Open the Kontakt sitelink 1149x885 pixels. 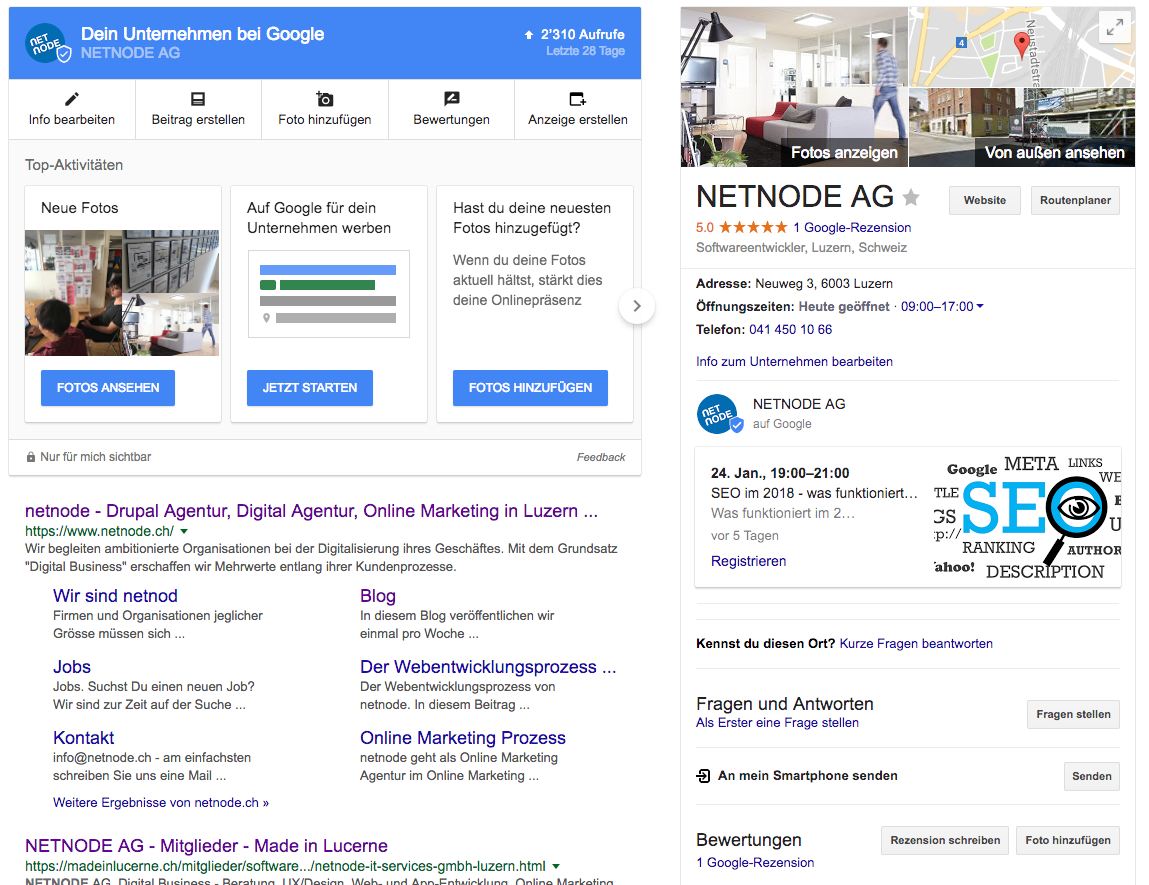(x=84, y=738)
